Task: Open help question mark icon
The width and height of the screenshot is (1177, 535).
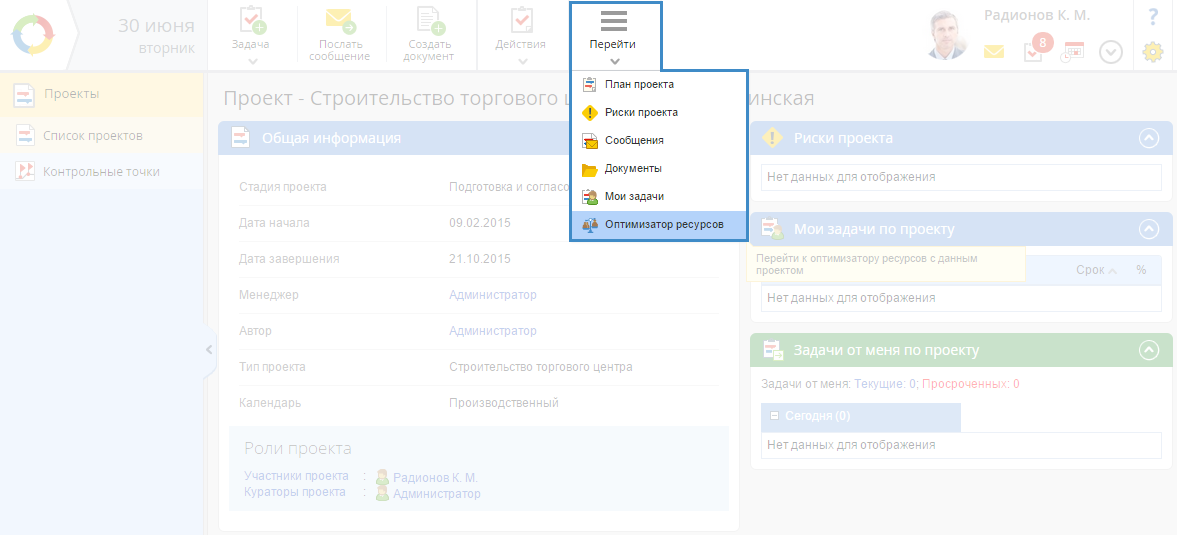Action: 1154,17
